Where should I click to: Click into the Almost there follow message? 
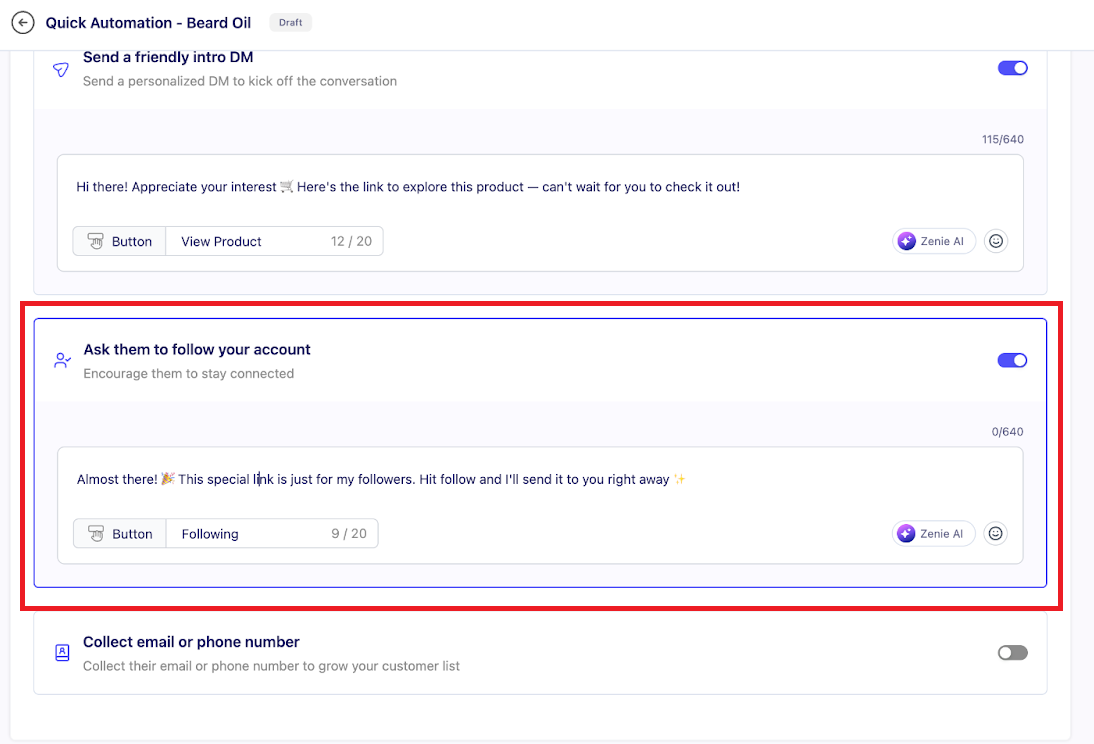tap(380, 480)
